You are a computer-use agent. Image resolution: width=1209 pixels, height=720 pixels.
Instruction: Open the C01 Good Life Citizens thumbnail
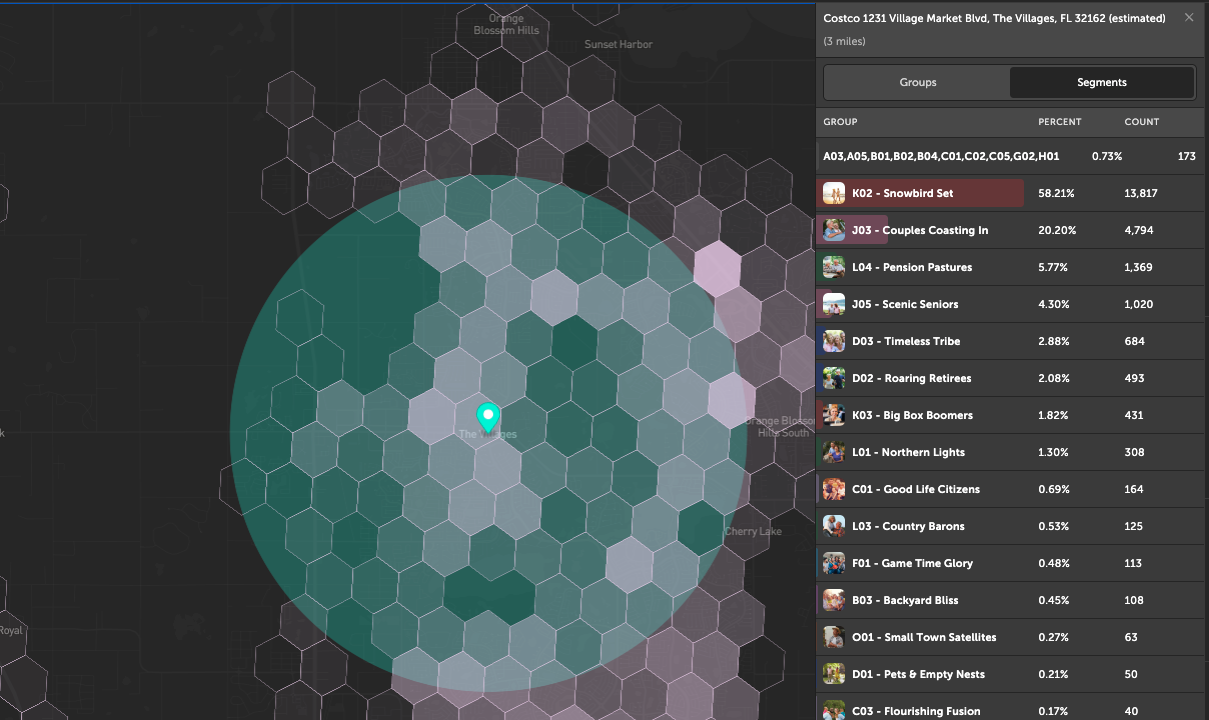coord(834,489)
